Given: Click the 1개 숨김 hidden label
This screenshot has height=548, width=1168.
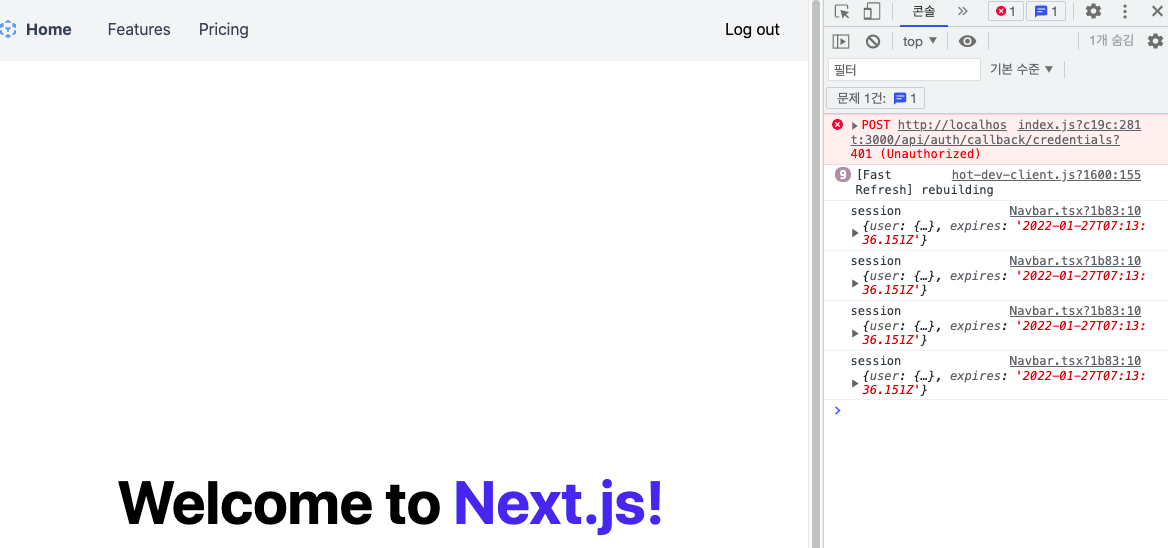Looking at the screenshot, I should 1111,41.
